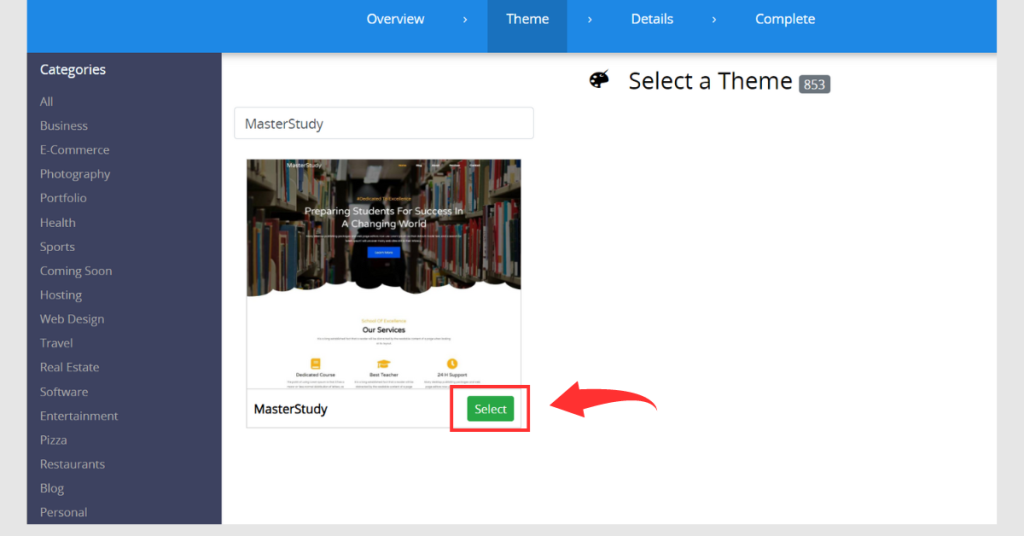The height and width of the screenshot is (536, 1024).
Task: Click the Select a Theme heading
Action: pos(710,81)
